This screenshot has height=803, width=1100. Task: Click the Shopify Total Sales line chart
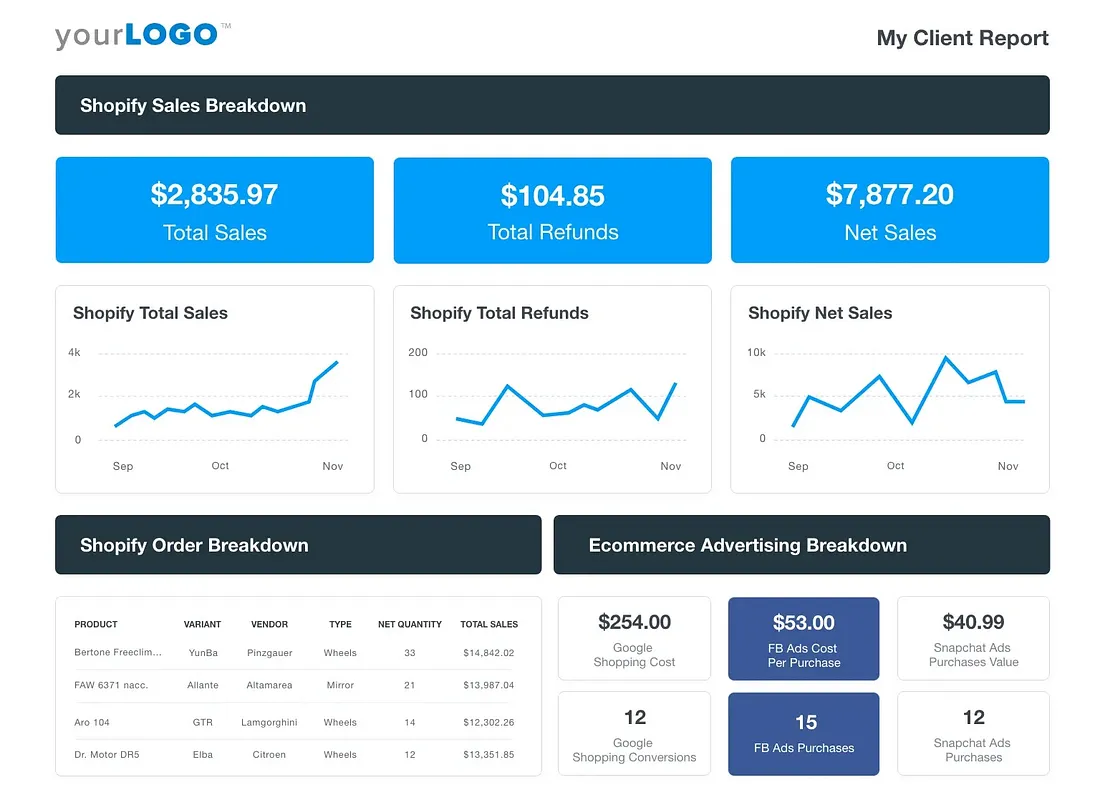pyautogui.click(x=215, y=389)
